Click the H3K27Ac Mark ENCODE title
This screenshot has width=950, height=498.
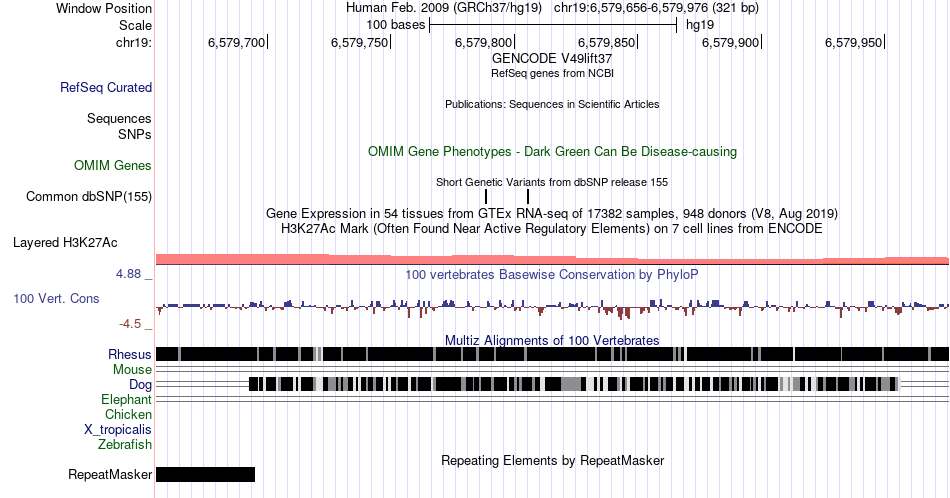click(x=552, y=228)
